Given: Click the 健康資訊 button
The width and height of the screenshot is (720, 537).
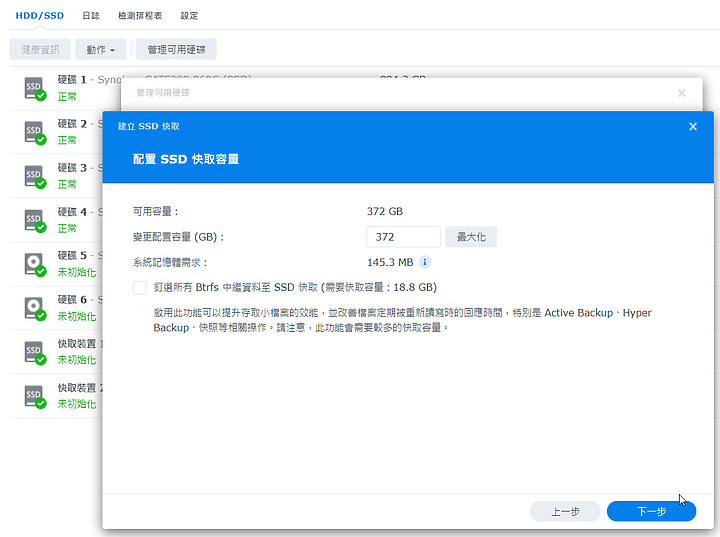Looking at the screenshot, I should 40,49.
